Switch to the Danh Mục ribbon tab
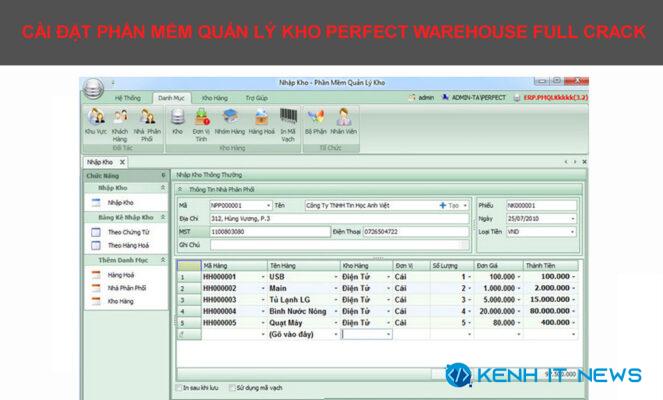The height and width of the screenshot is (400, 663). point(171,98)
